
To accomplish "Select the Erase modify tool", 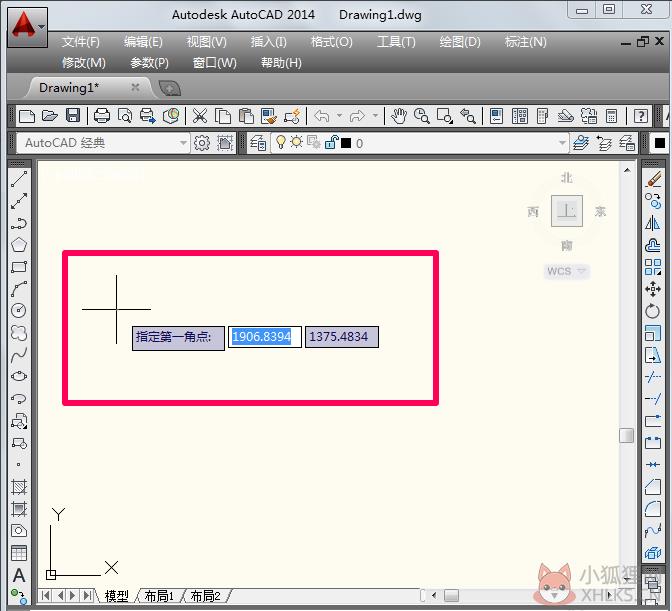I will point(653,179).
